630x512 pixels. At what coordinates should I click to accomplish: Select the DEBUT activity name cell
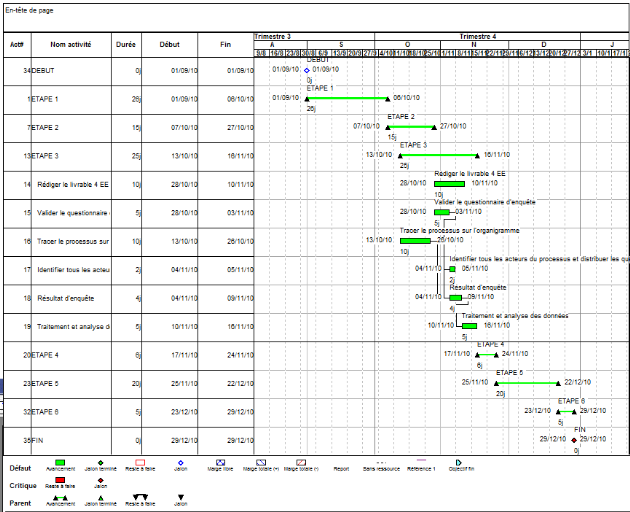point(71,71)
